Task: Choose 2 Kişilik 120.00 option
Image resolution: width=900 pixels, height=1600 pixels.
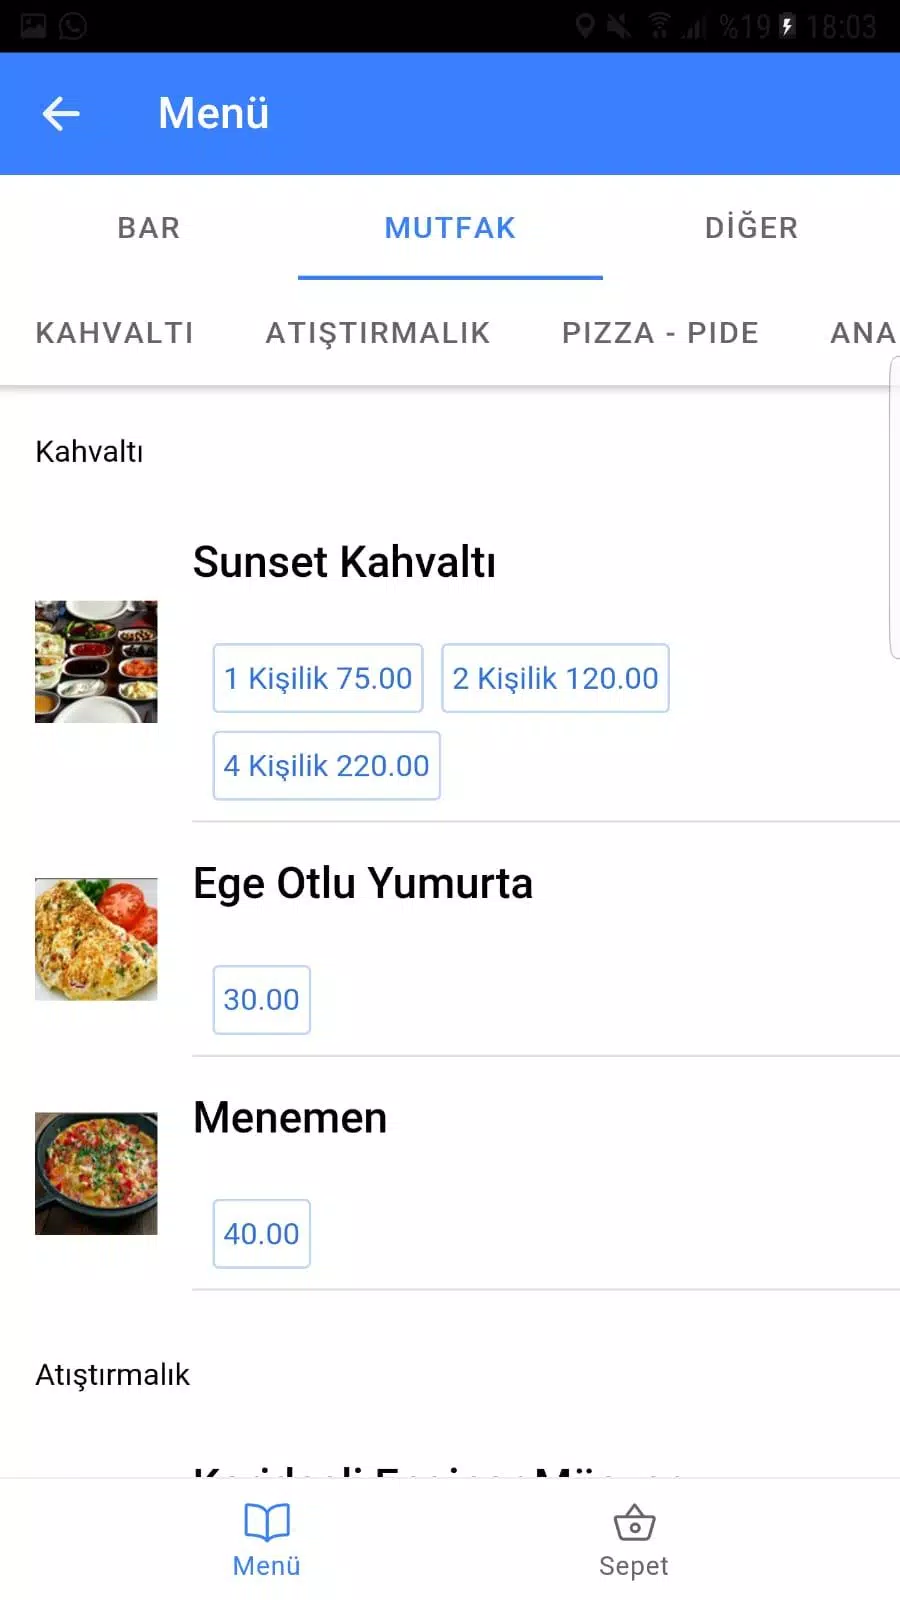Action: (x=555, y=678)
